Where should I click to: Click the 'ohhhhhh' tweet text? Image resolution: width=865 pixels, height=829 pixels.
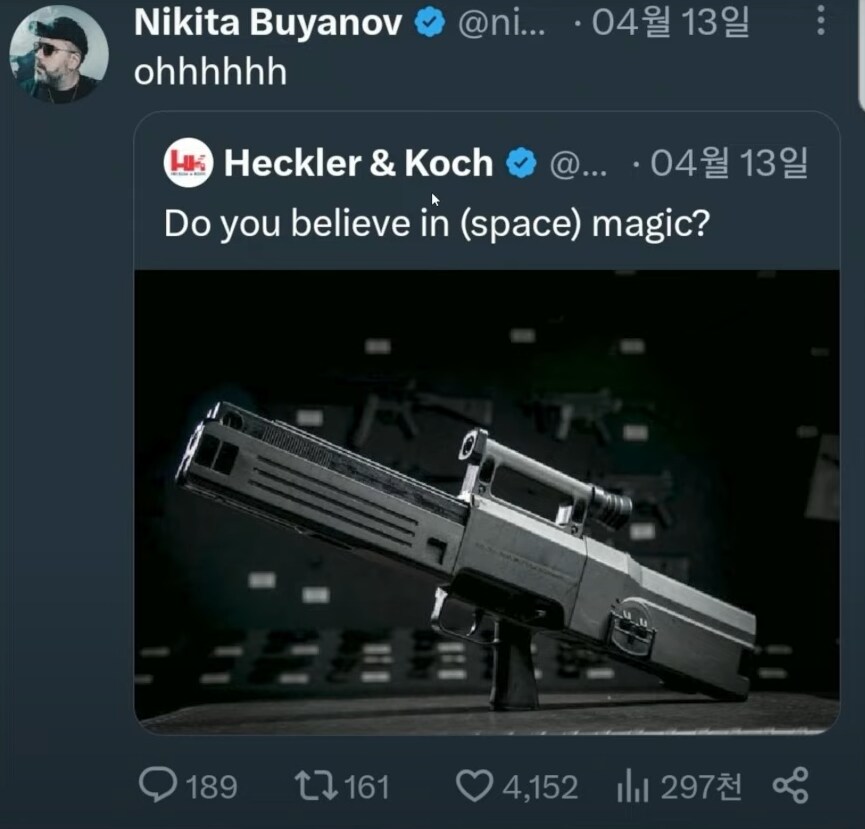coord(210,73)
